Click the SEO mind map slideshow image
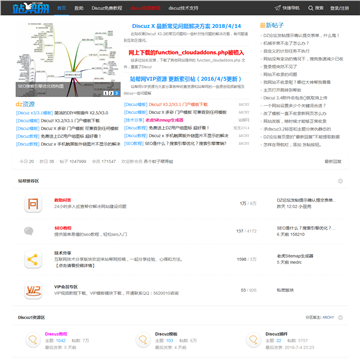 (68, 59)
